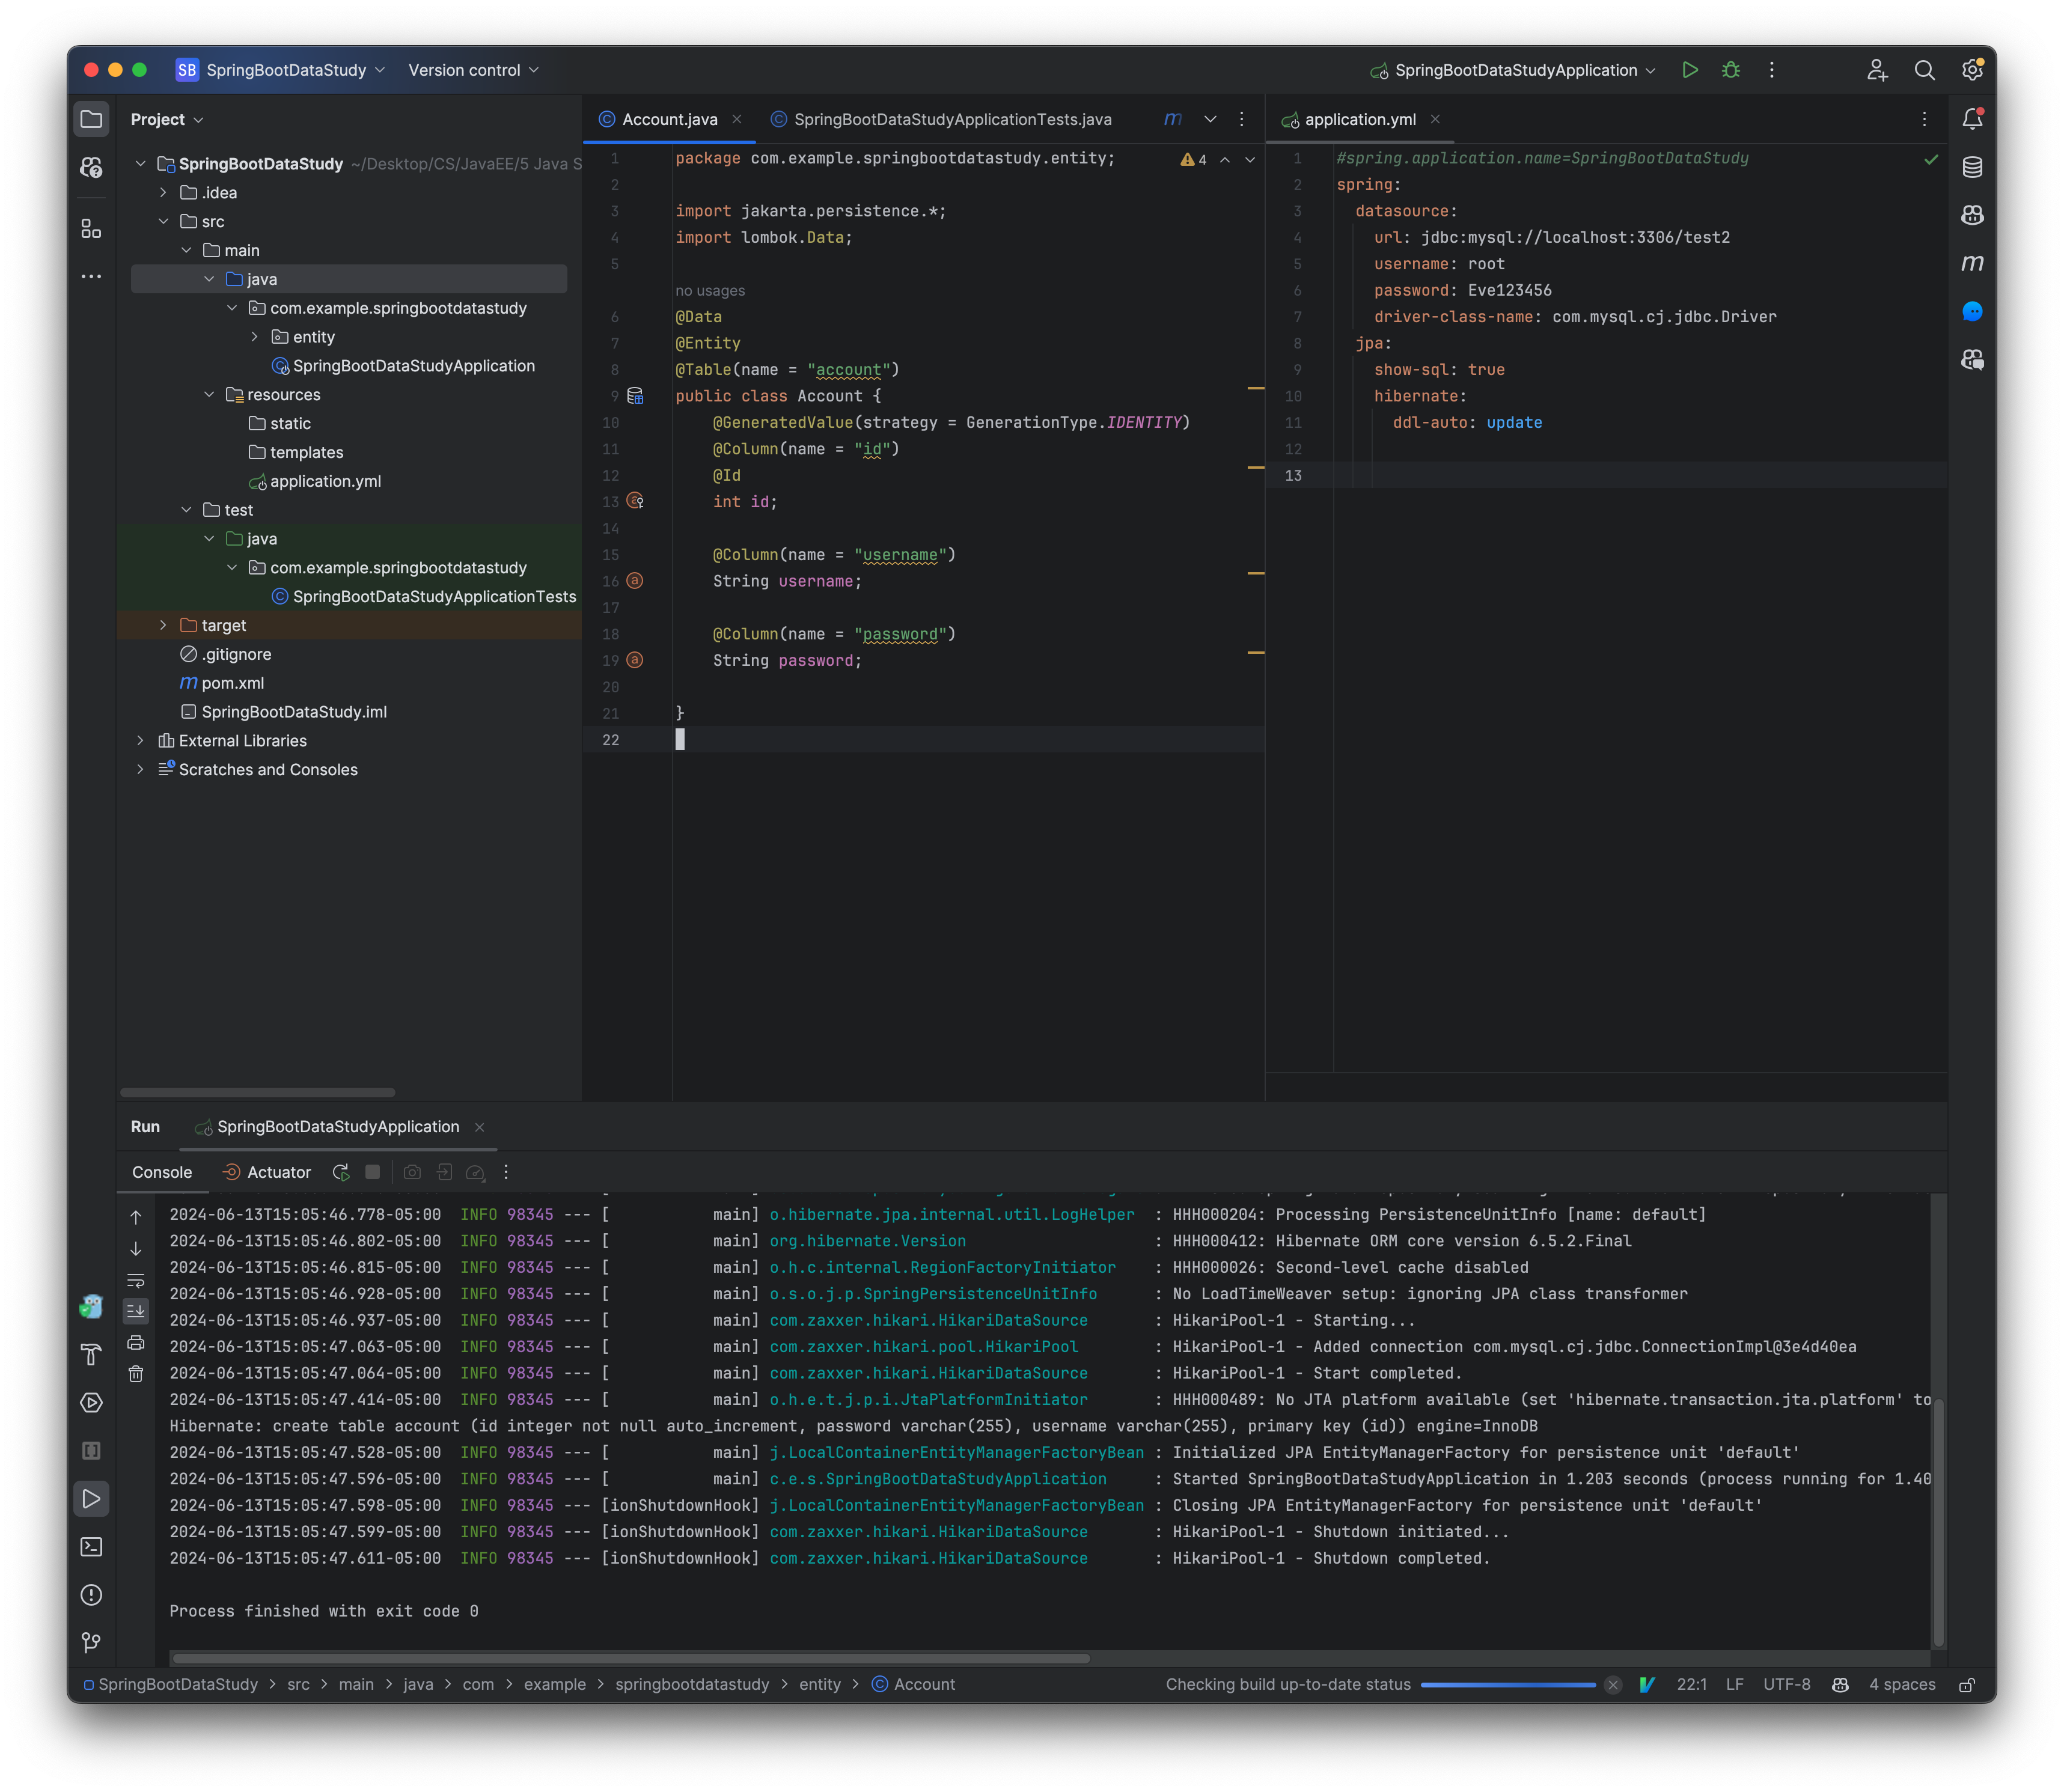Image resolution: width=2064 pixels, height=1792 pixels.
Task: Switch to SpringBootDataStudyApplicationTests.java tab
Action: (951, 119)
